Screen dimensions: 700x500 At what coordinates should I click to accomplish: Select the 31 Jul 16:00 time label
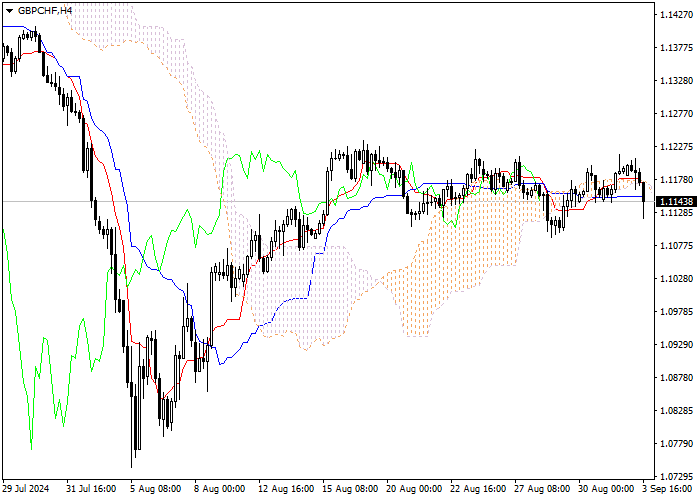click(x=91, y=489)
